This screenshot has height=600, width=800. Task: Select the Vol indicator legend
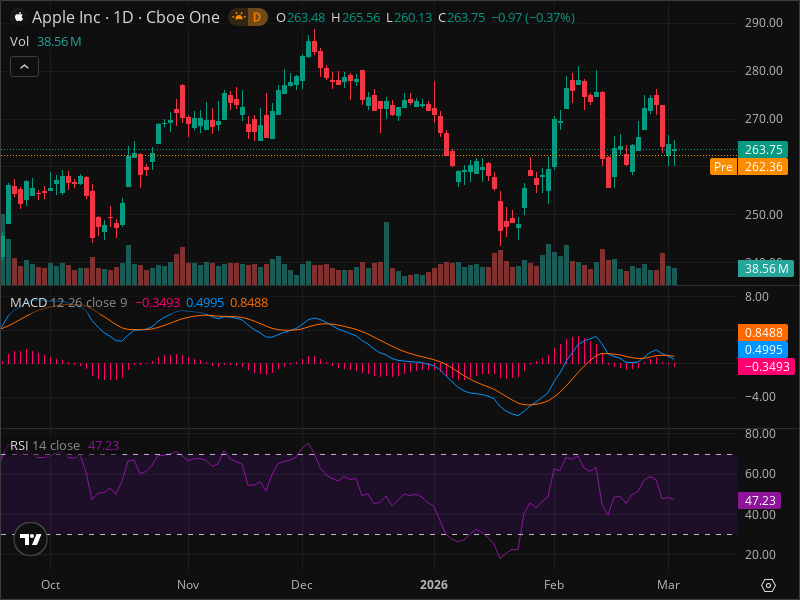tap(19, 42)
